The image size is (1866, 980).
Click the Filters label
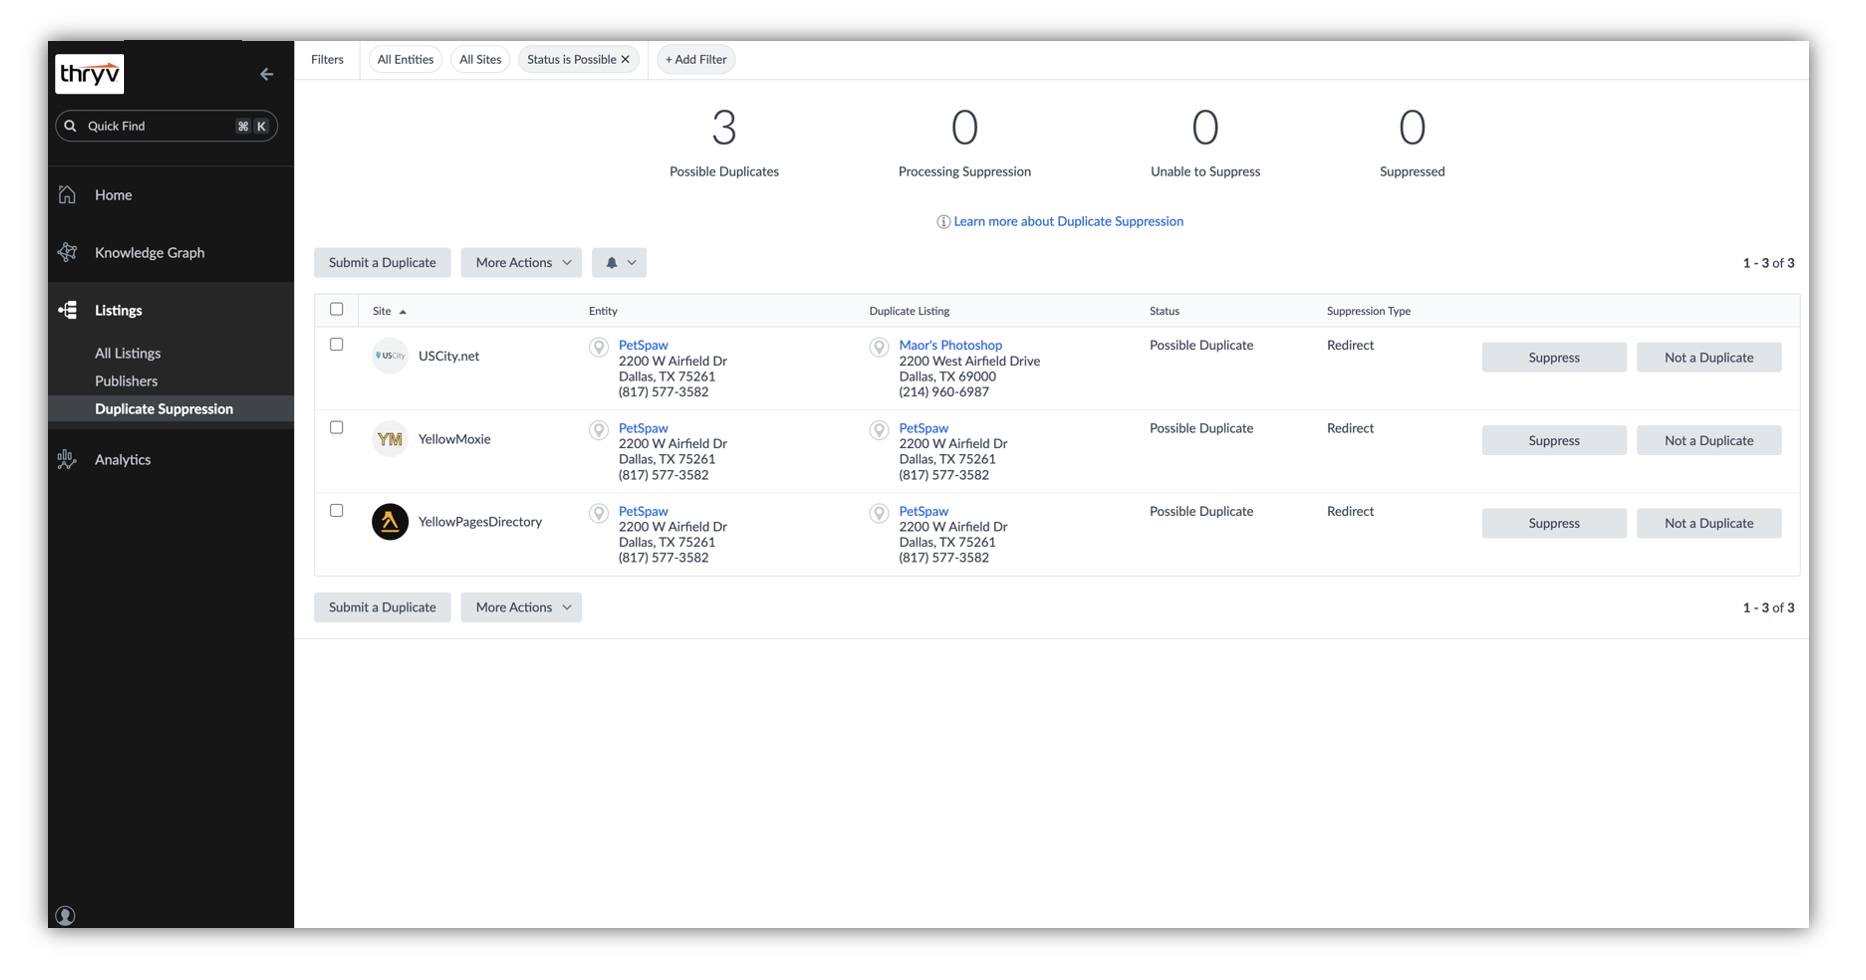click(327, 60)
